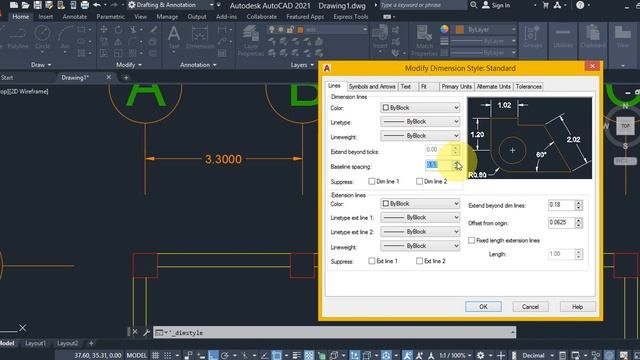Switch to the Text tab in dialog
Viewport: 640px width, 360px height.
(x=406, y=87)
